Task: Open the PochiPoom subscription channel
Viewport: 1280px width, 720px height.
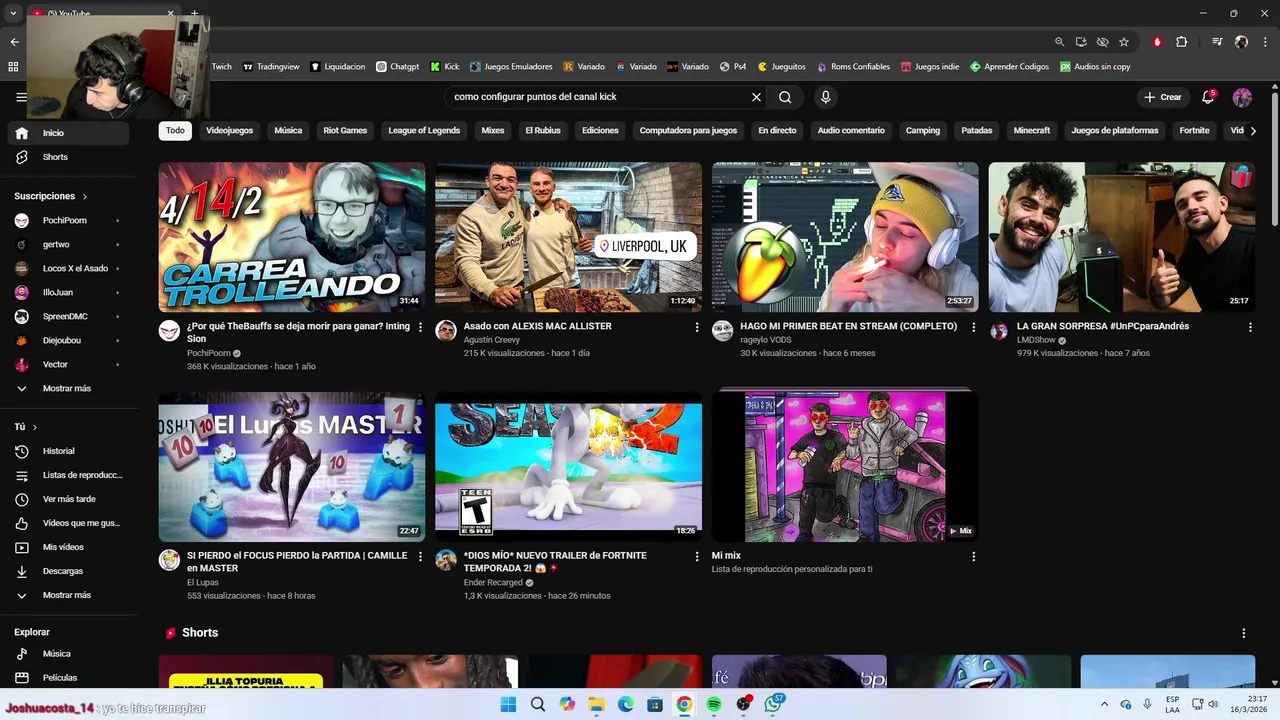Action: pos(68,220)
